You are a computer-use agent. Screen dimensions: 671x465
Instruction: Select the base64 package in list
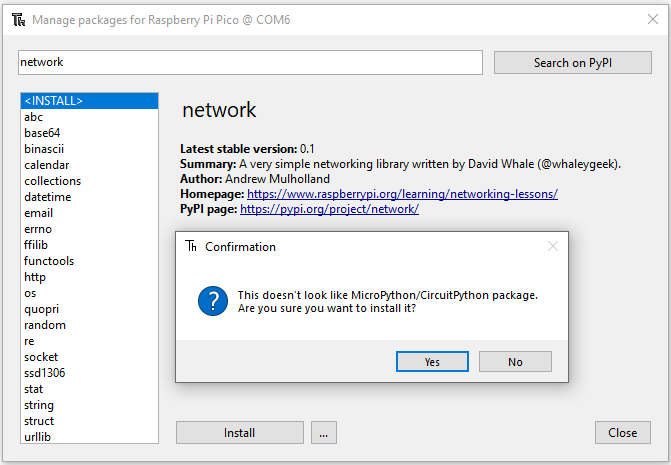pyautogui.click(x=42, y=133)
